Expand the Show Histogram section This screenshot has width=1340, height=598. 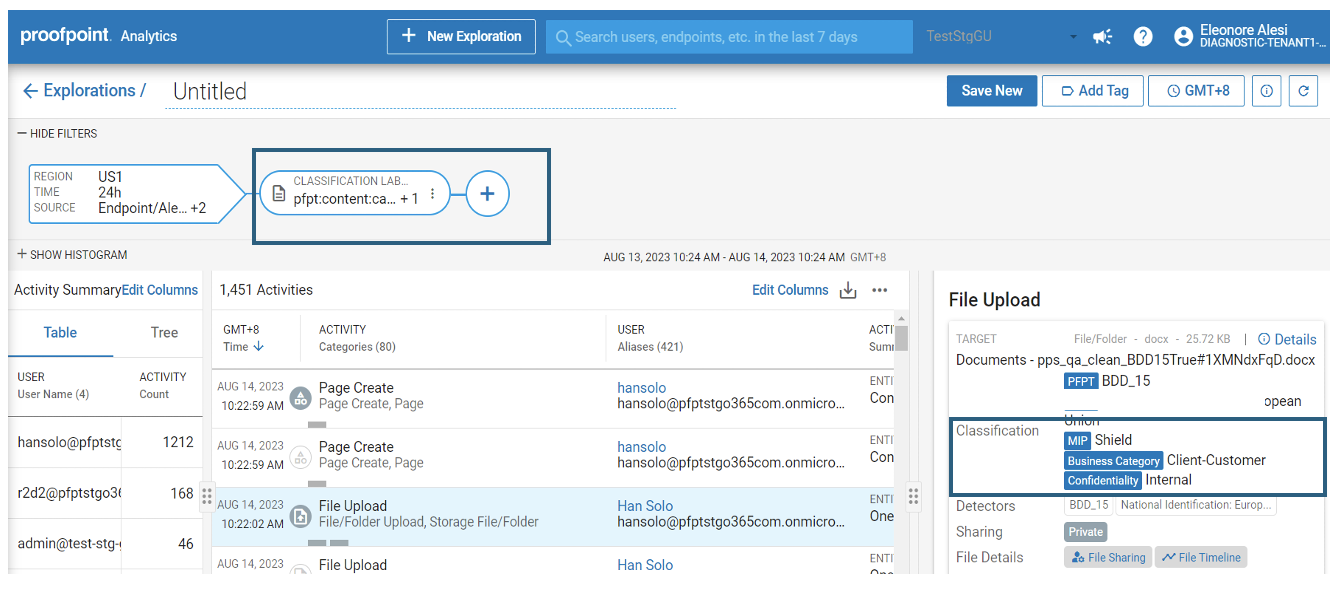(72, 255)
